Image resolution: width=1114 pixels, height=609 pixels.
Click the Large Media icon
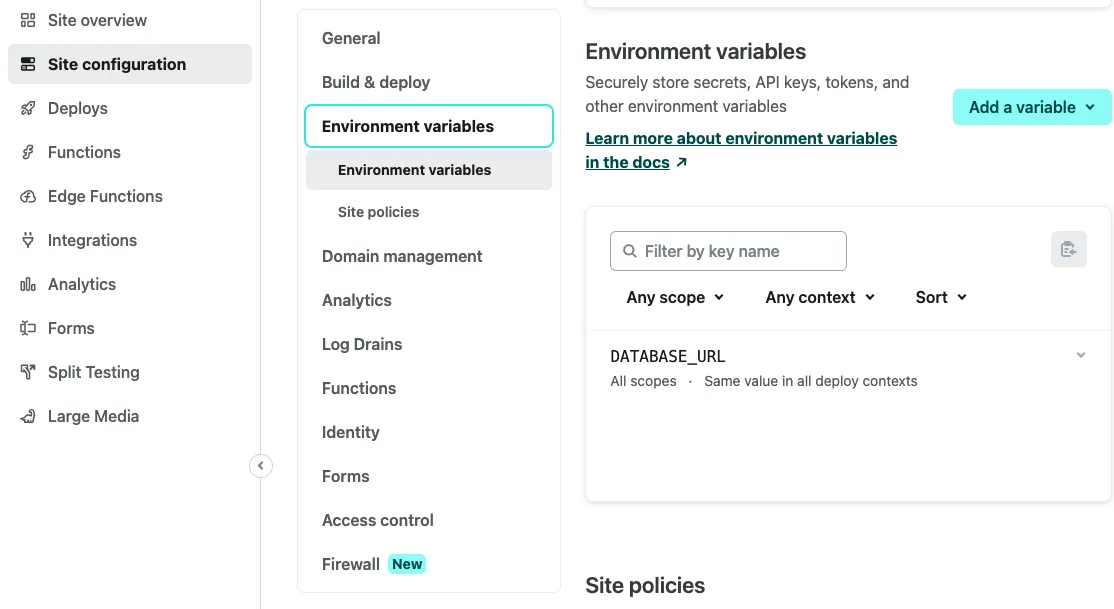point(28,416)
